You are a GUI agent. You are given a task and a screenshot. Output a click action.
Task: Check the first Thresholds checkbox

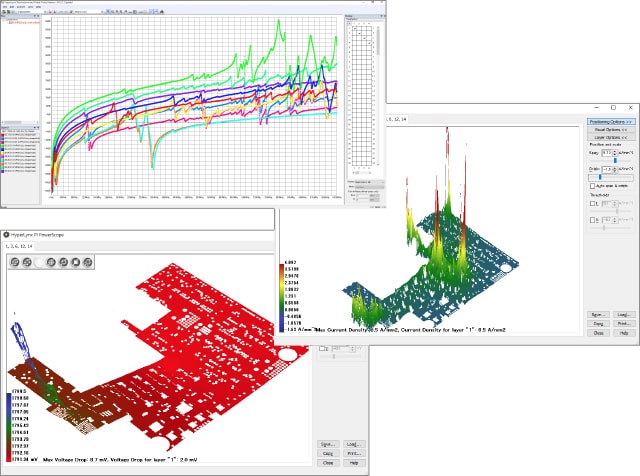pos(590,203)
